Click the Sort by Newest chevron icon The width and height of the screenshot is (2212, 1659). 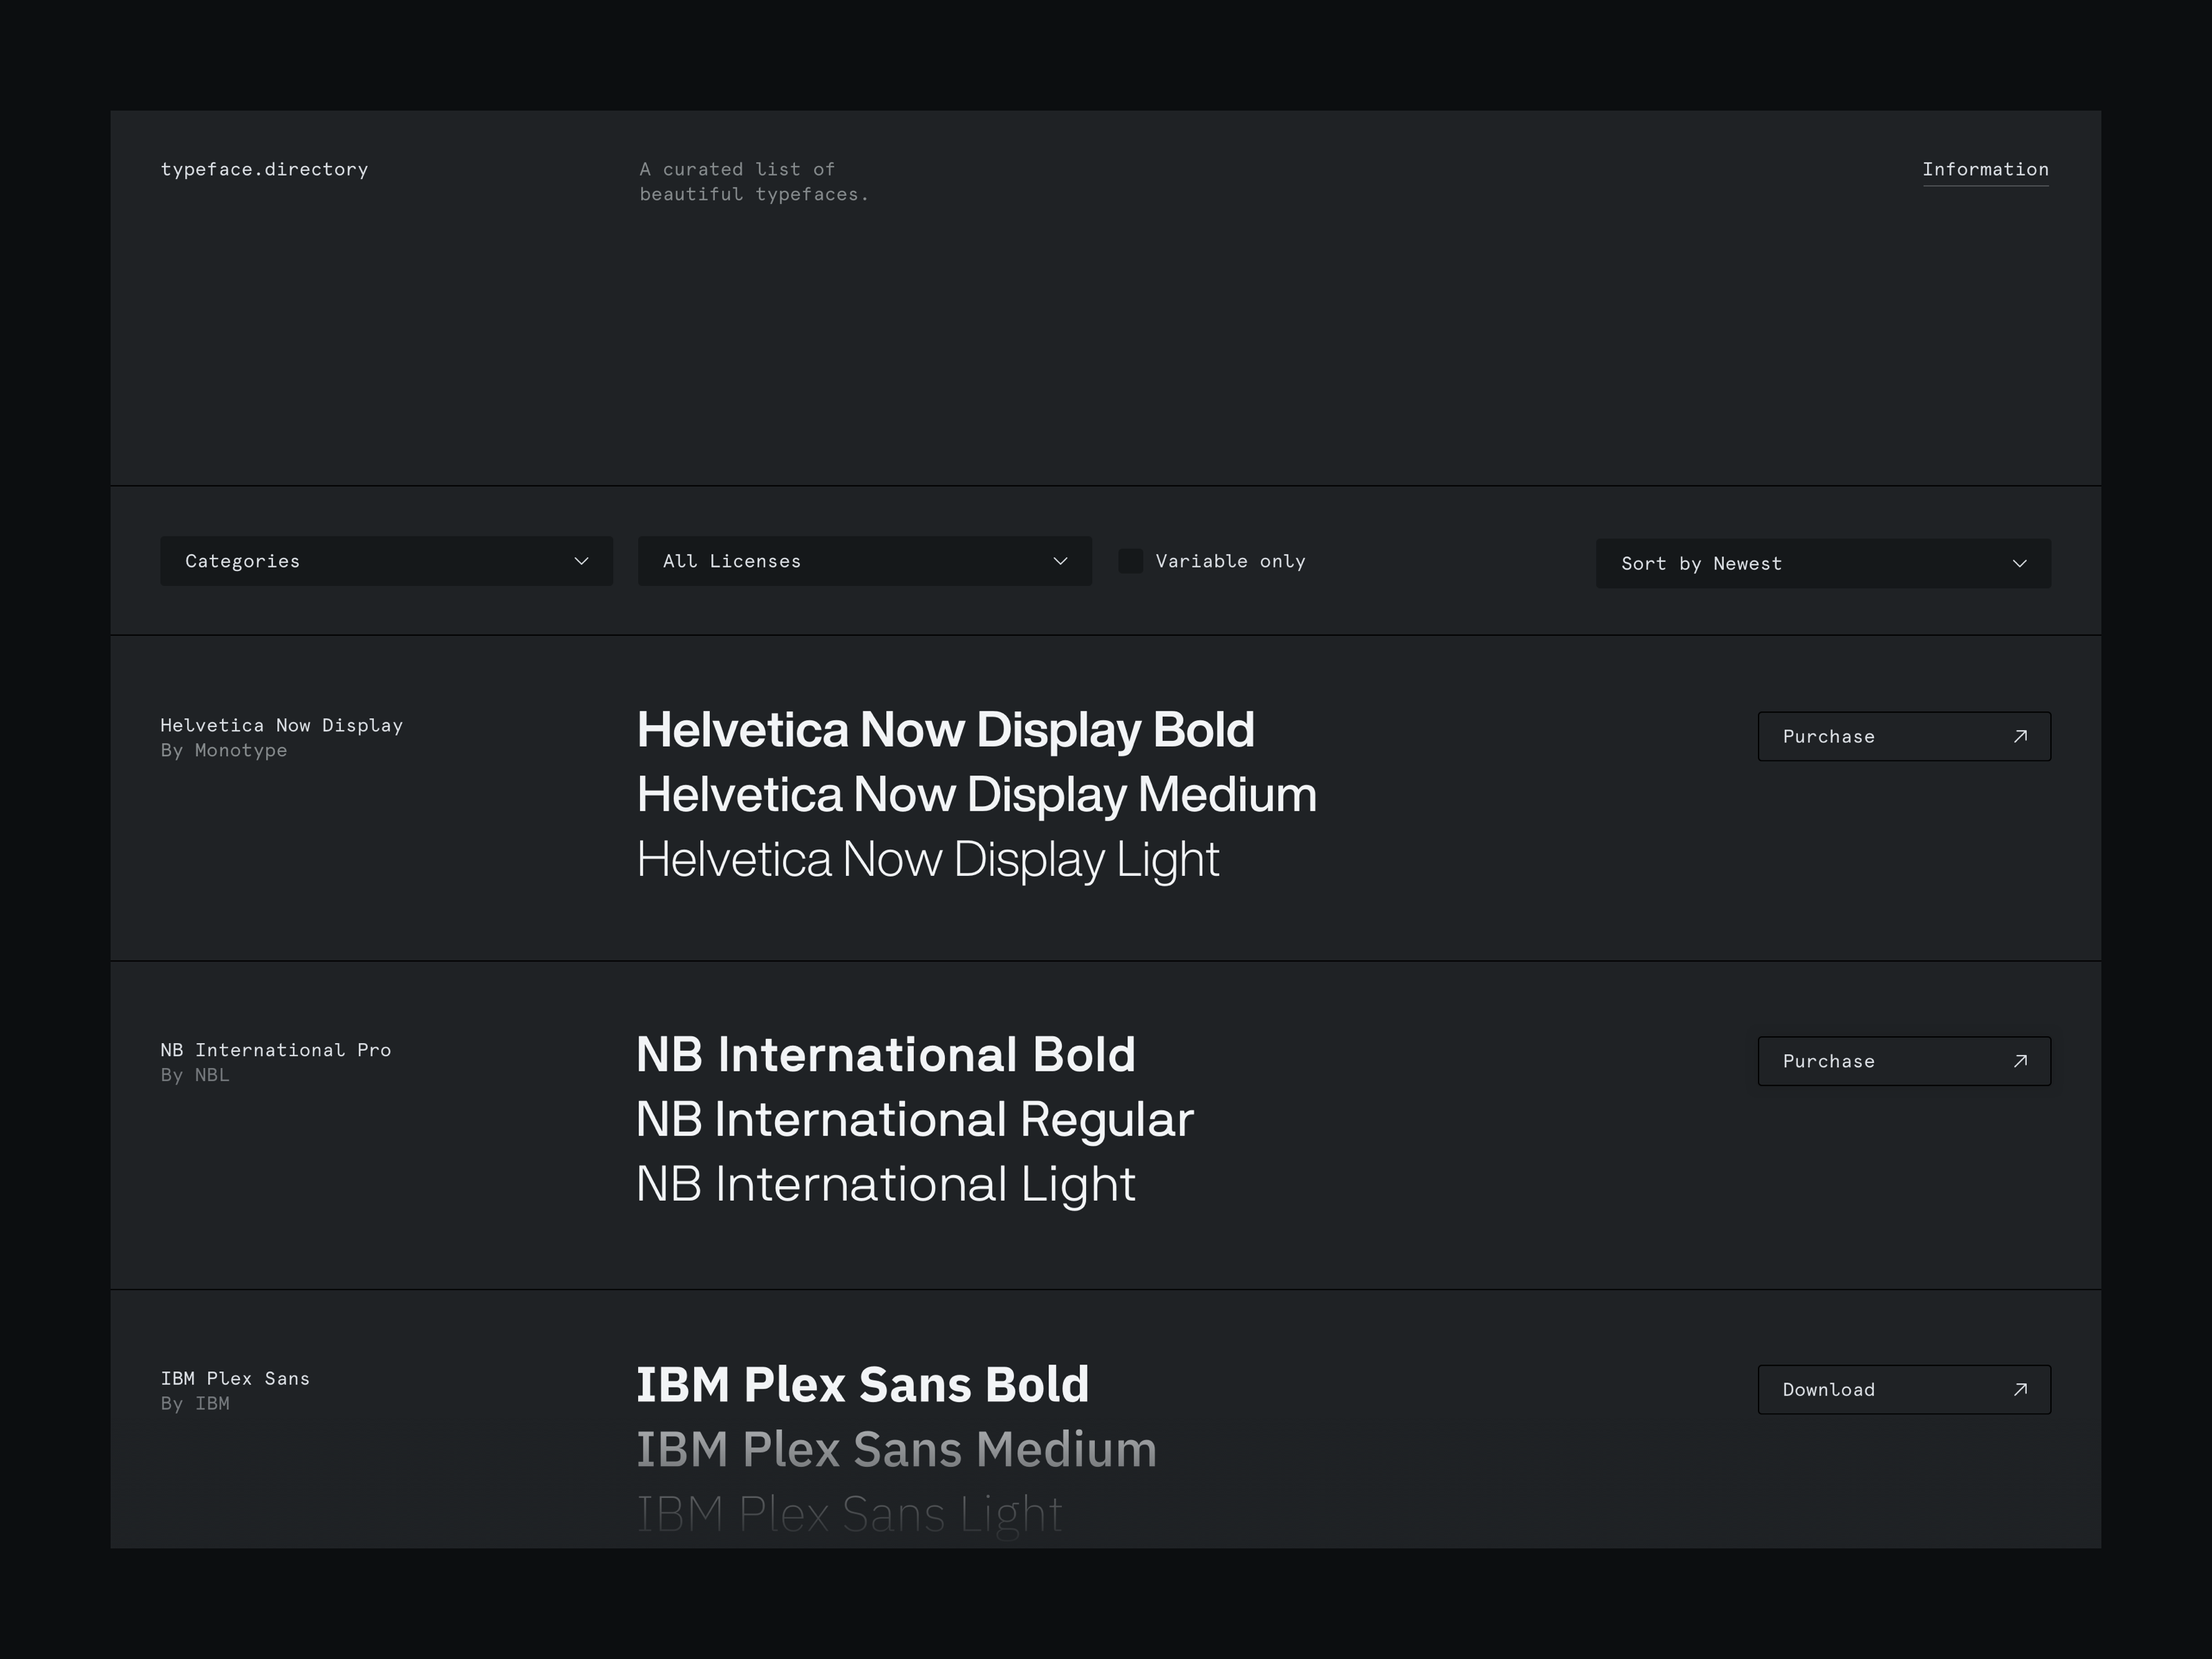tap(2019, 564)
